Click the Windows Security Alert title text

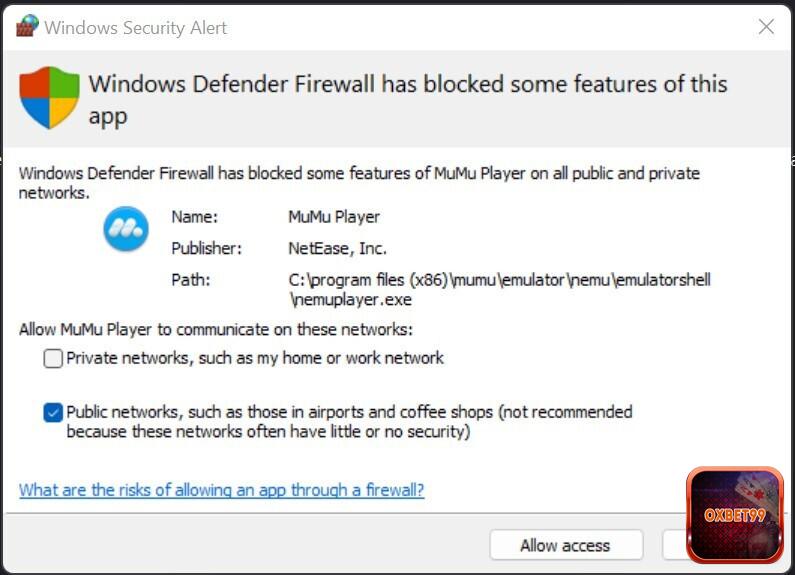[x=136, y=27]
